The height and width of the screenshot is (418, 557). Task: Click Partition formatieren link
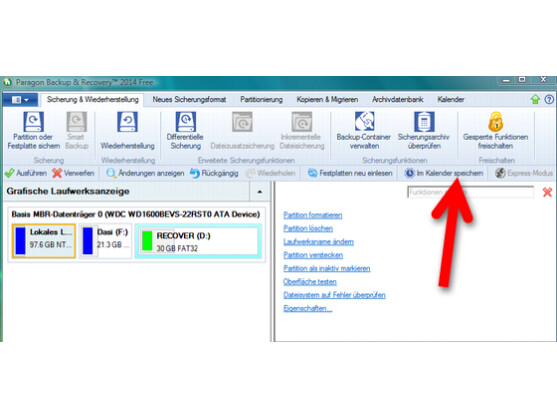313,215
